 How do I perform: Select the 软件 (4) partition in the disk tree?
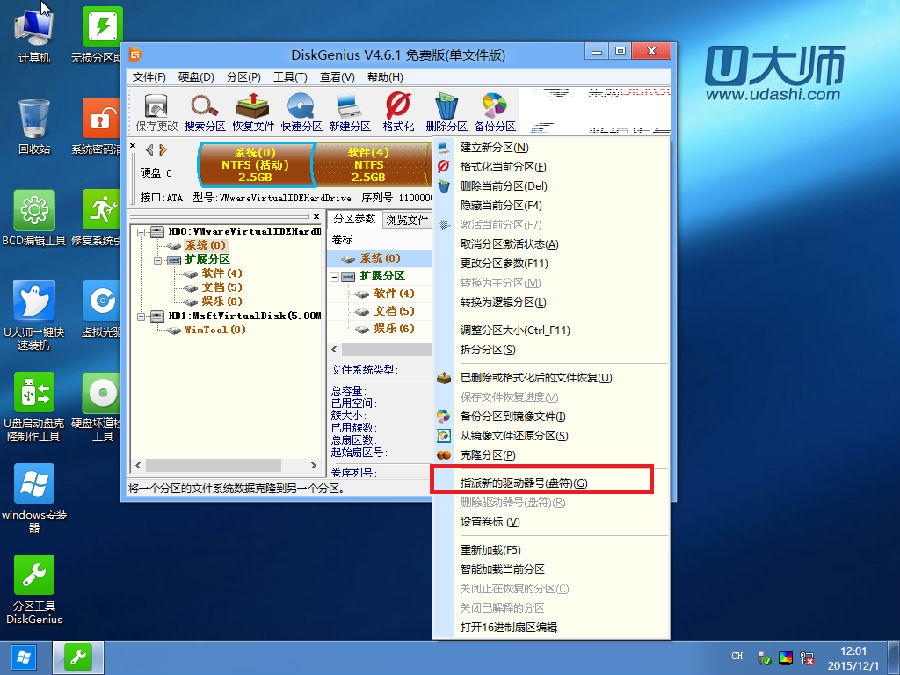click(214, 273)
